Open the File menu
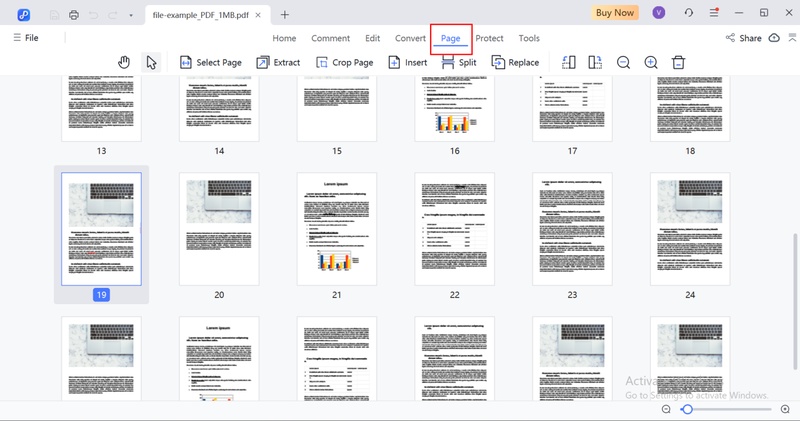 (26, 38)
